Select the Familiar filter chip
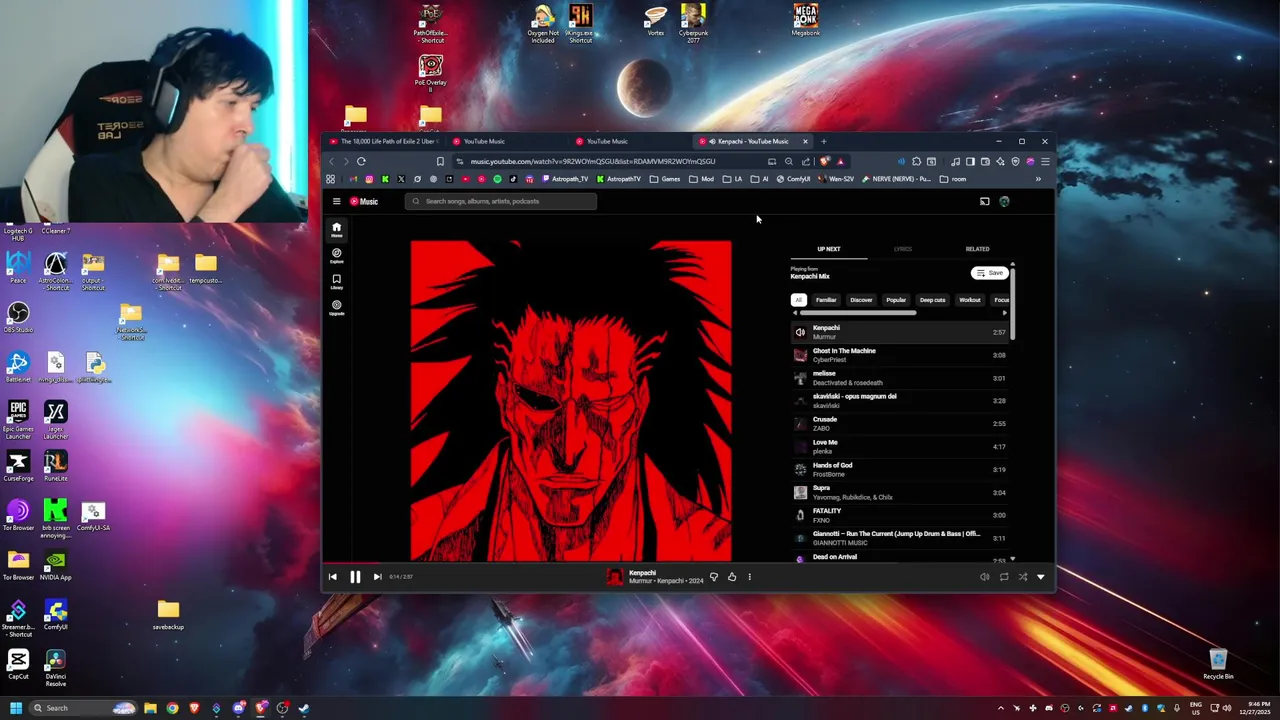The width and height of the screenshot is (1280, 720). [x=826, y=300]
